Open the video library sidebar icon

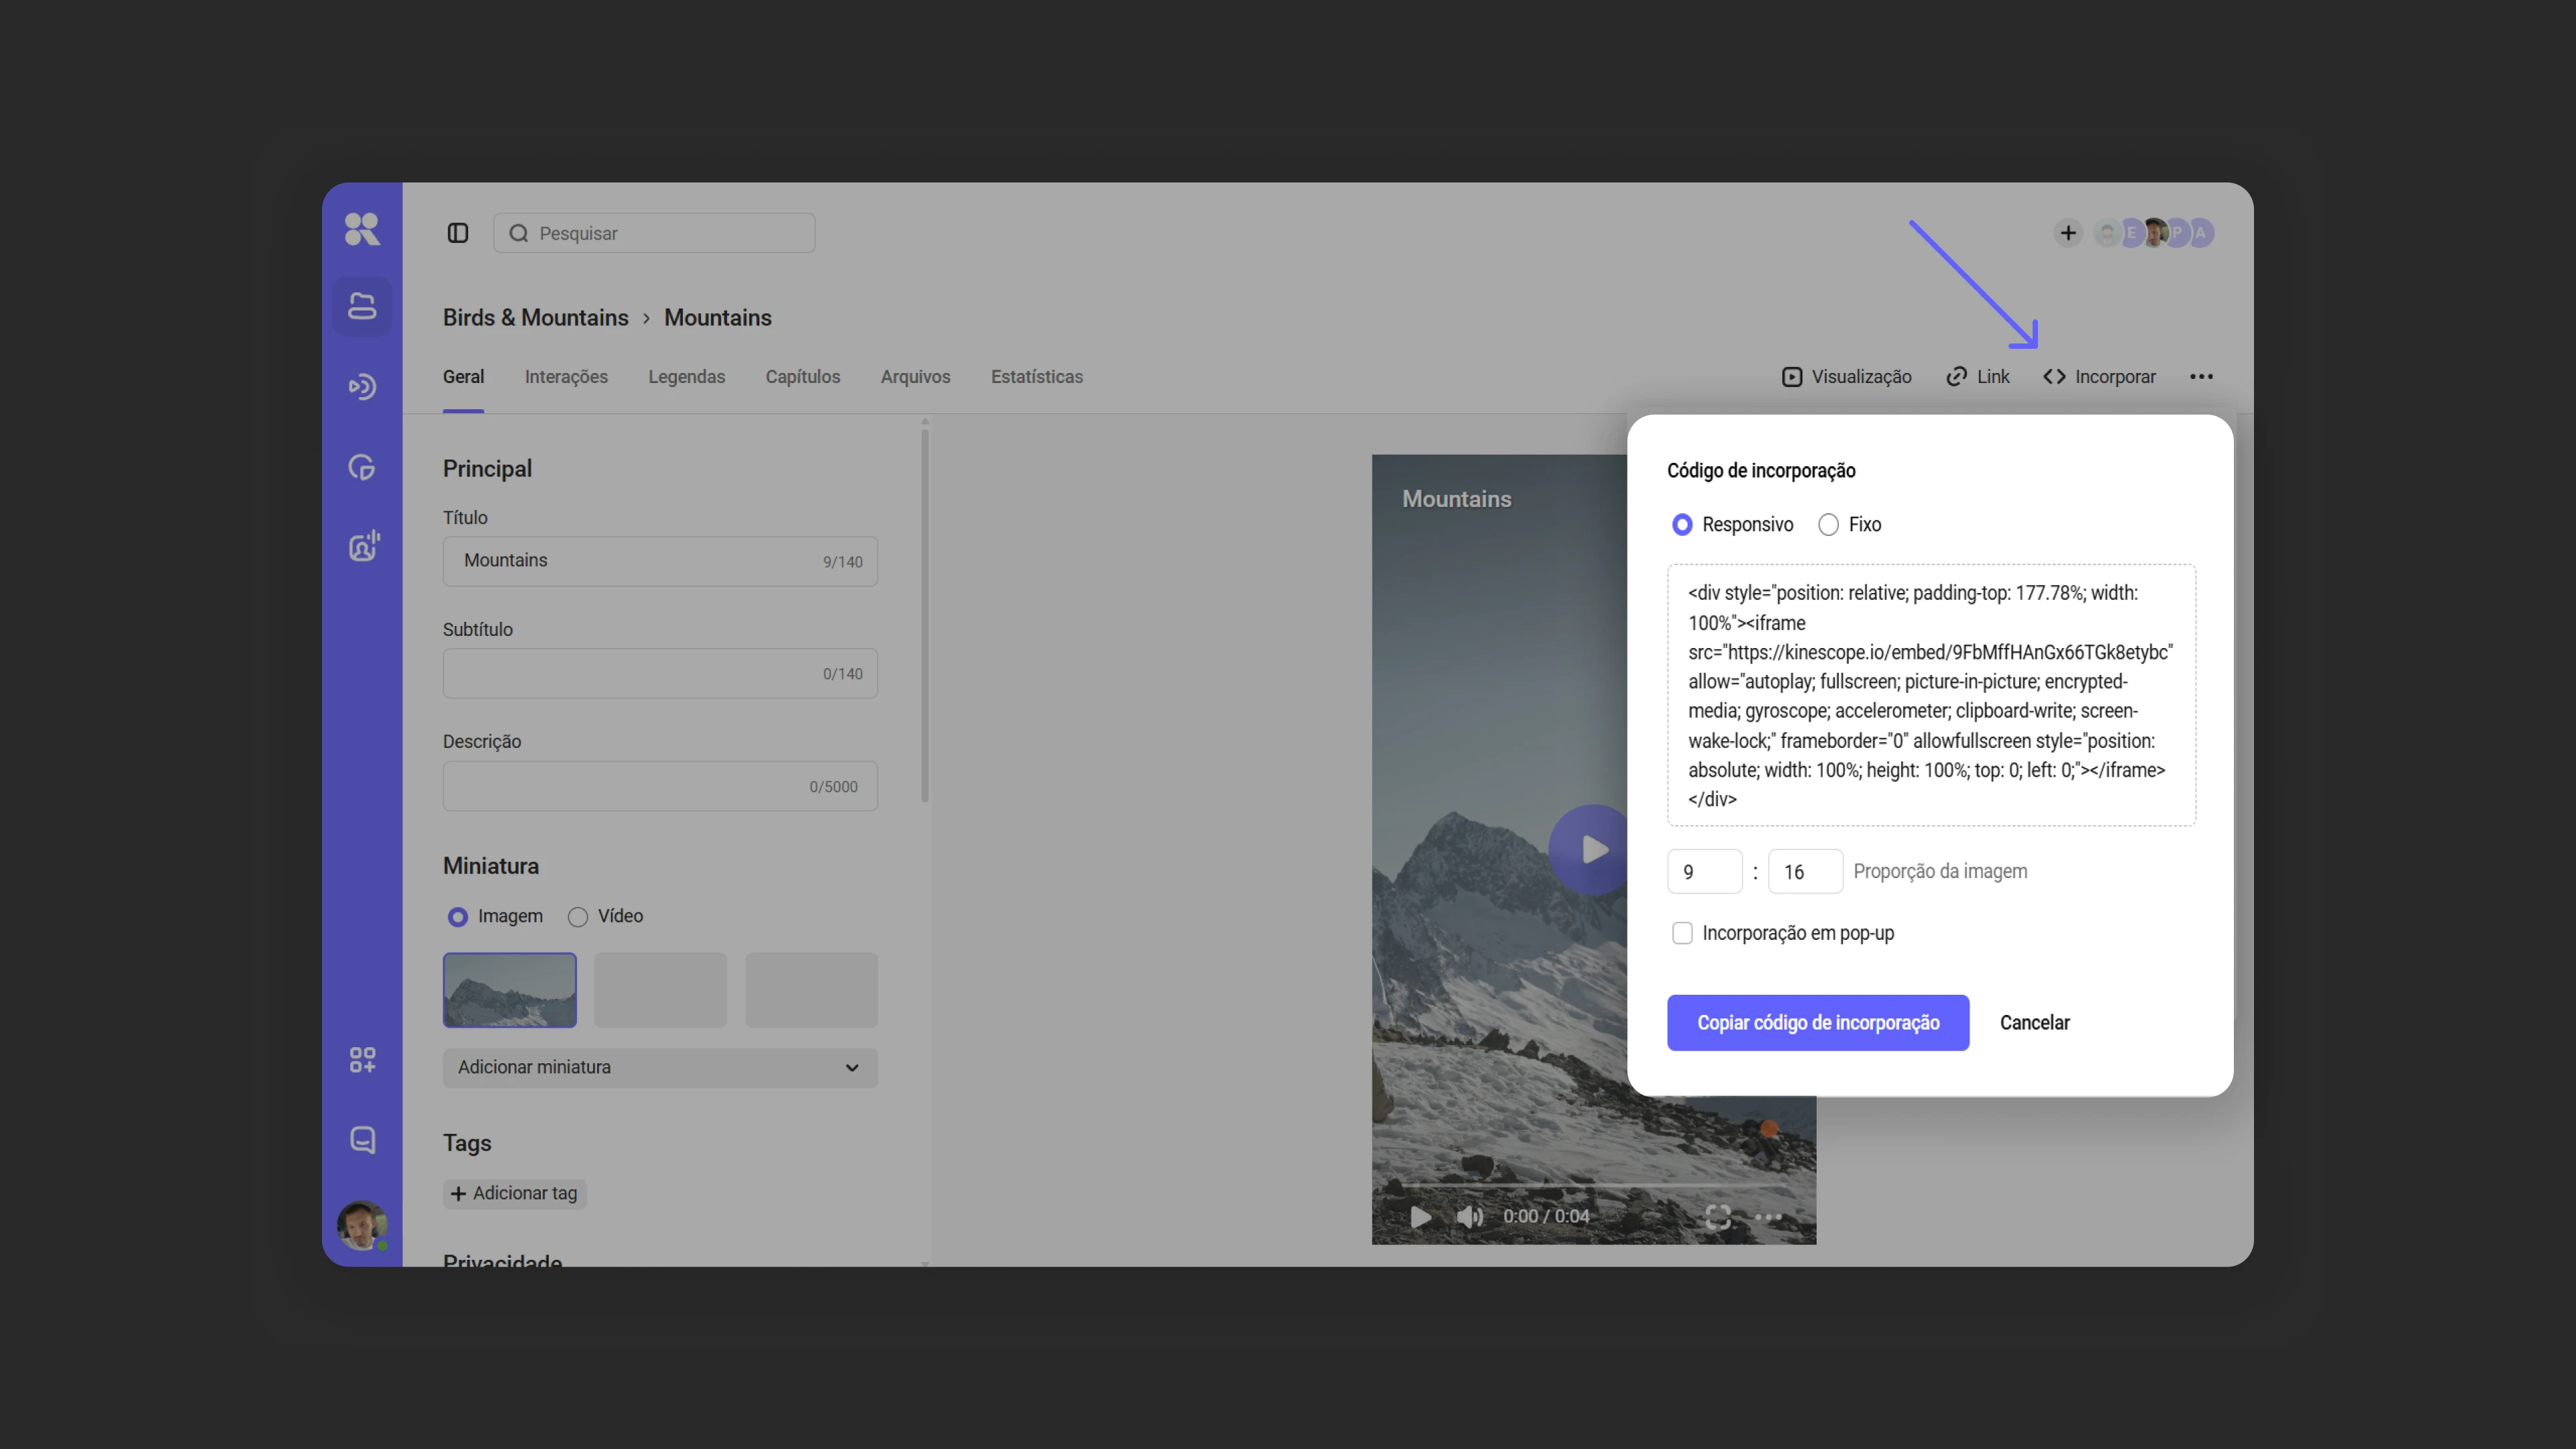click(x=362, y=306)
